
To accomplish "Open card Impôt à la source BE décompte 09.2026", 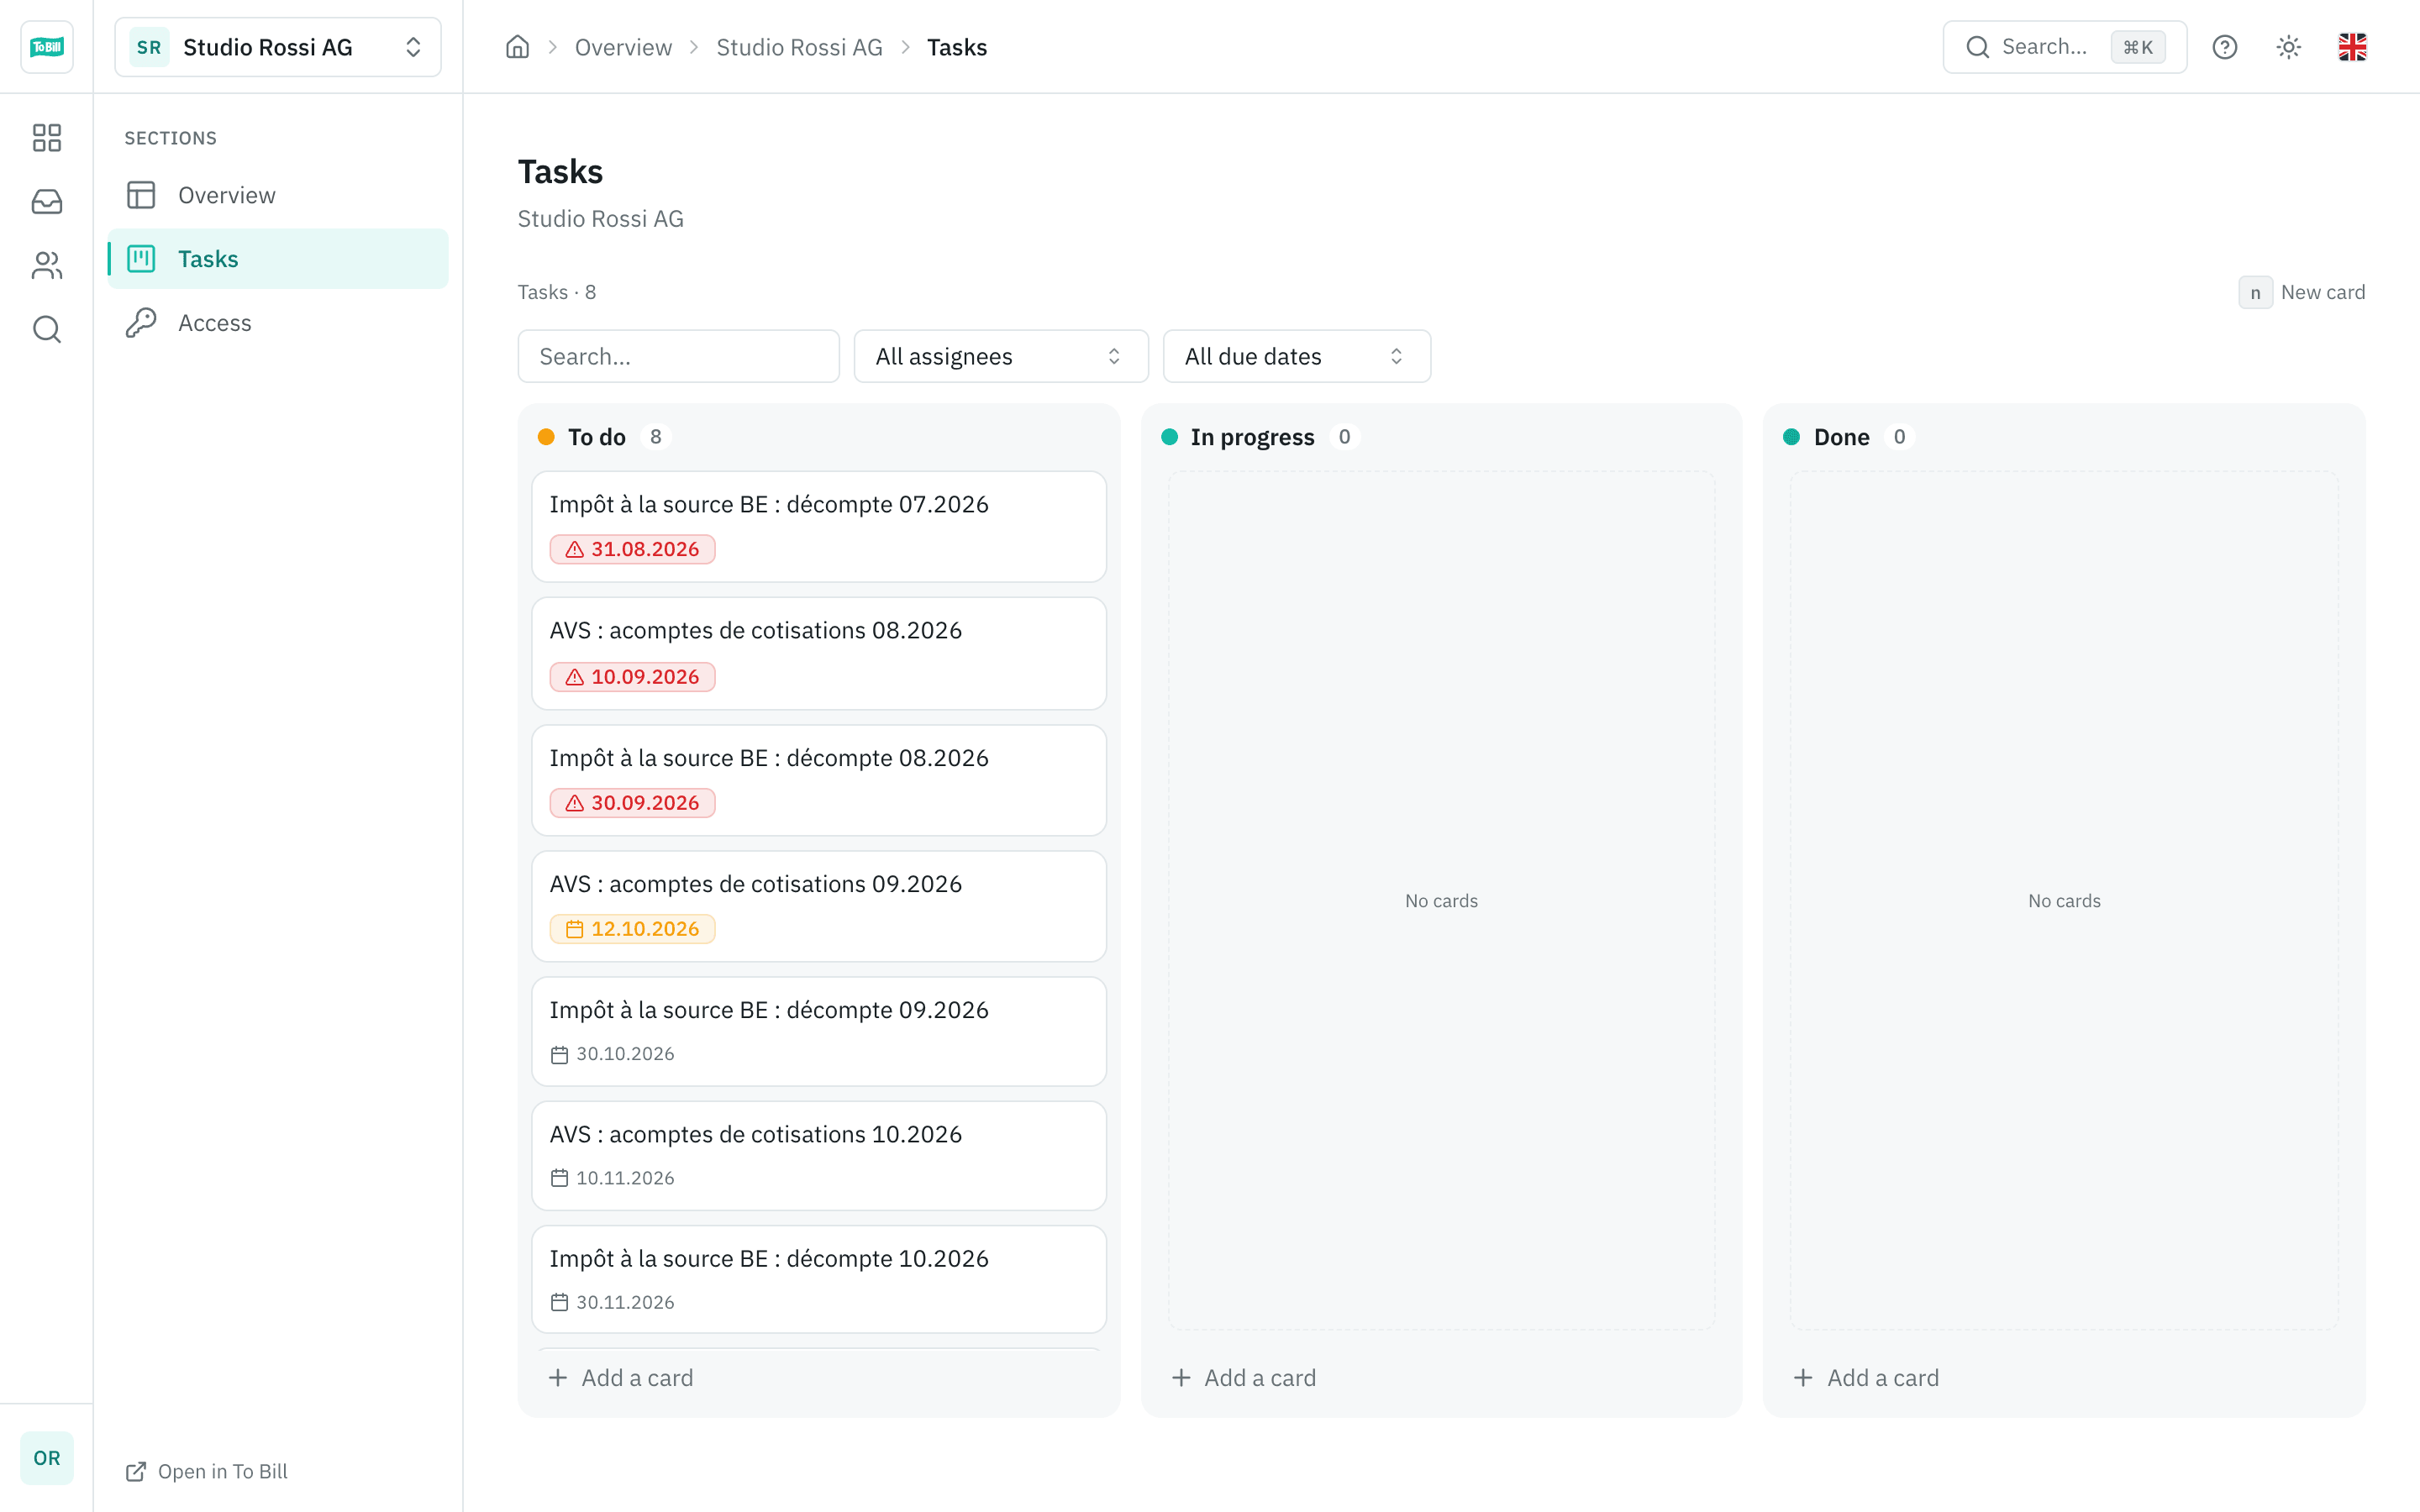I will [819, 1031].
